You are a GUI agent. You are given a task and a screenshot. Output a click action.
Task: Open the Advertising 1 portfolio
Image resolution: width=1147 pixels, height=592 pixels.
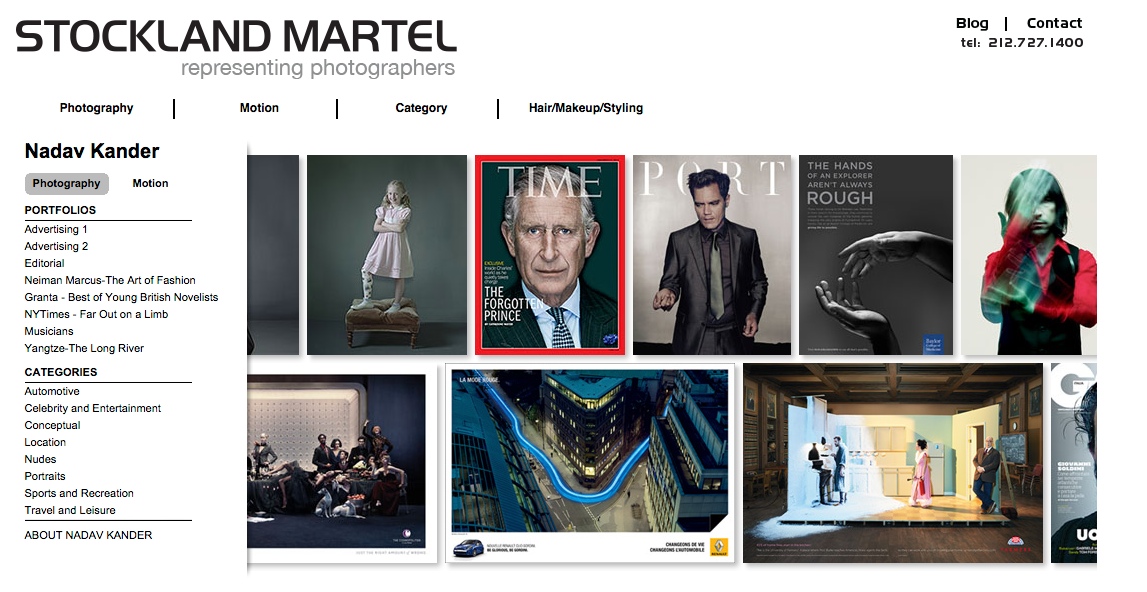pyautogui.click(x=56, y=230)
